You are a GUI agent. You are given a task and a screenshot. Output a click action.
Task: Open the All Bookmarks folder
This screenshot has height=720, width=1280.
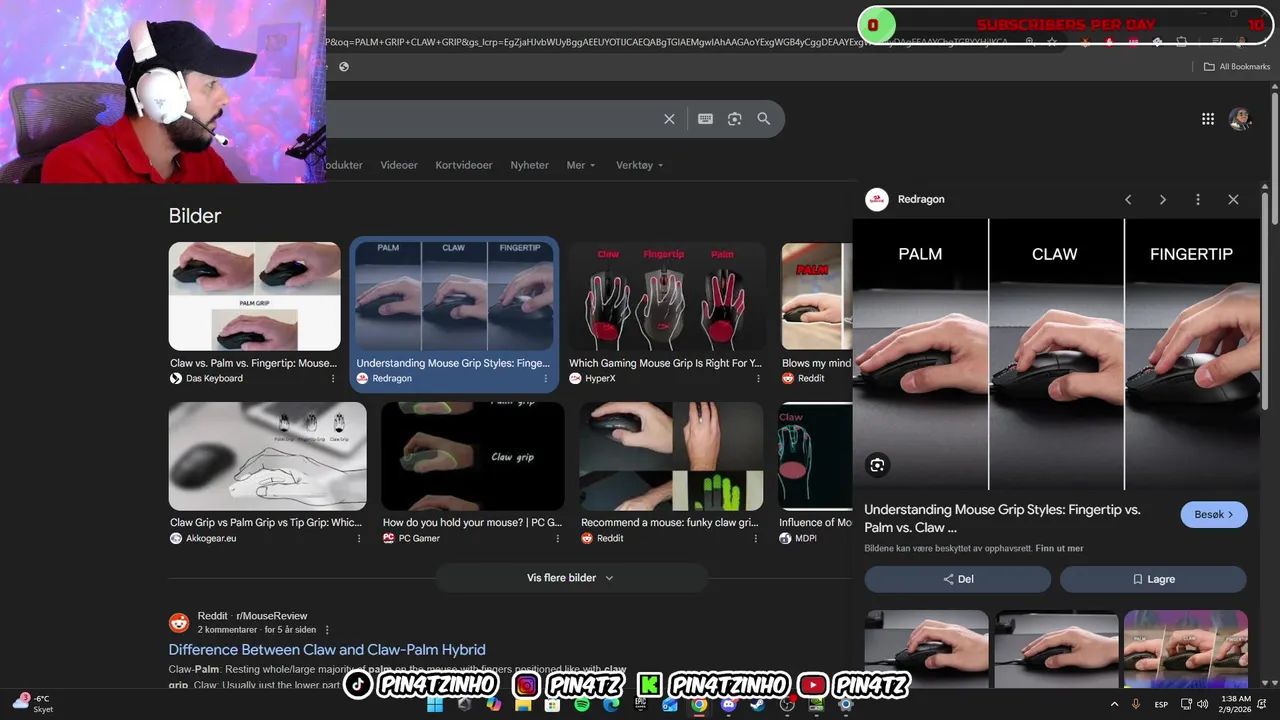pyautogui.click(x=1236, y=67)
